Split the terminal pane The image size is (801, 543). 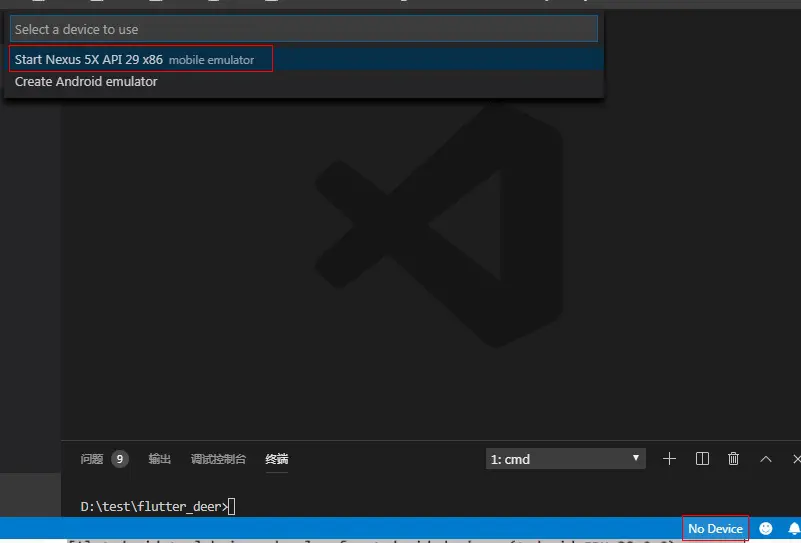[702, 459]
